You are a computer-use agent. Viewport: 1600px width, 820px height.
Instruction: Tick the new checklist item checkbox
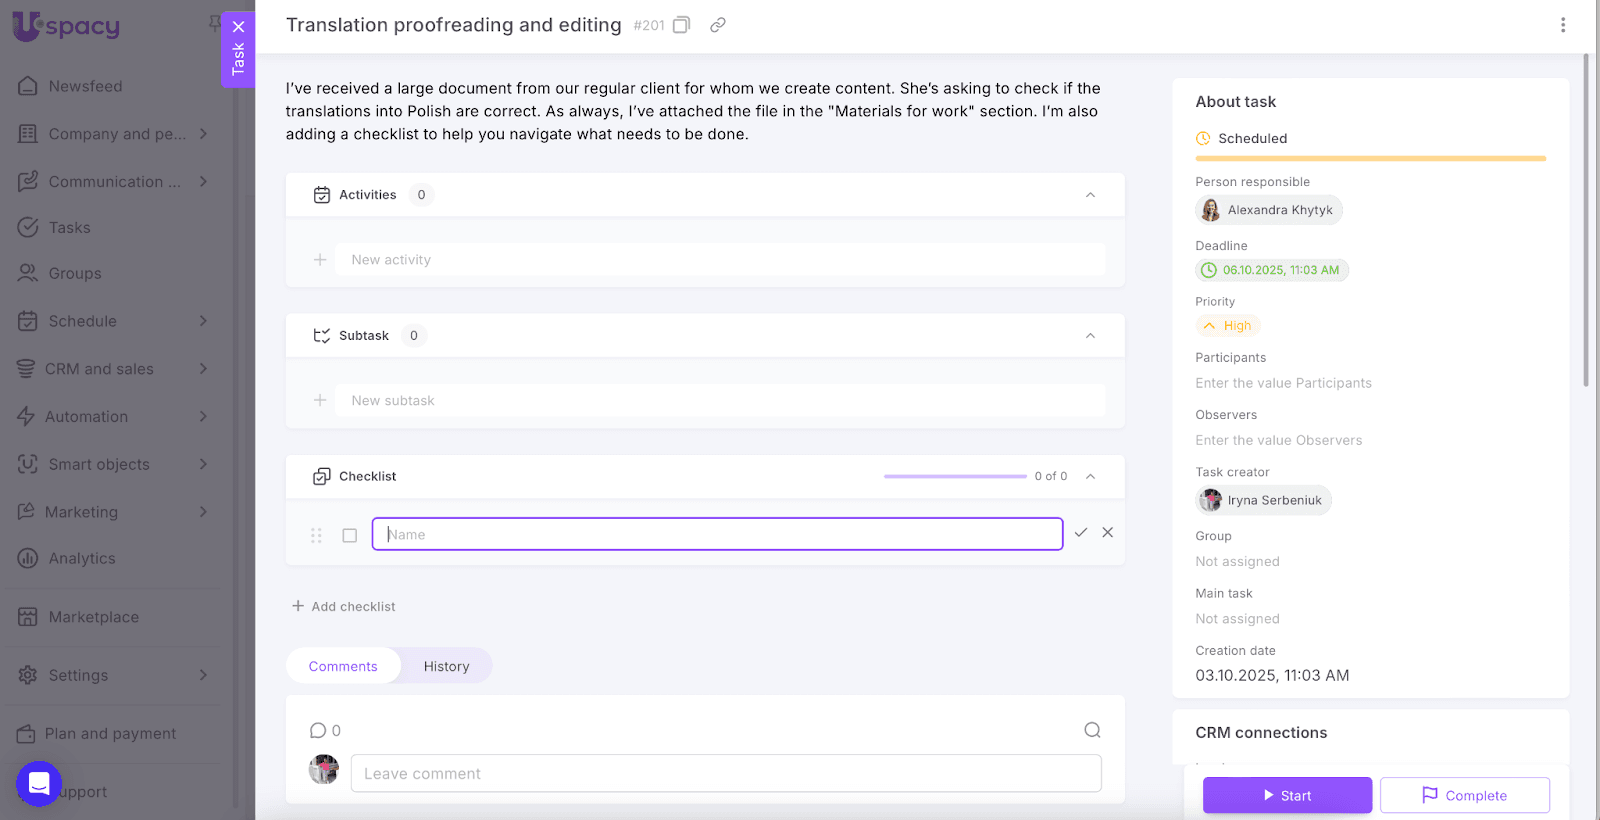coord(349,535)
